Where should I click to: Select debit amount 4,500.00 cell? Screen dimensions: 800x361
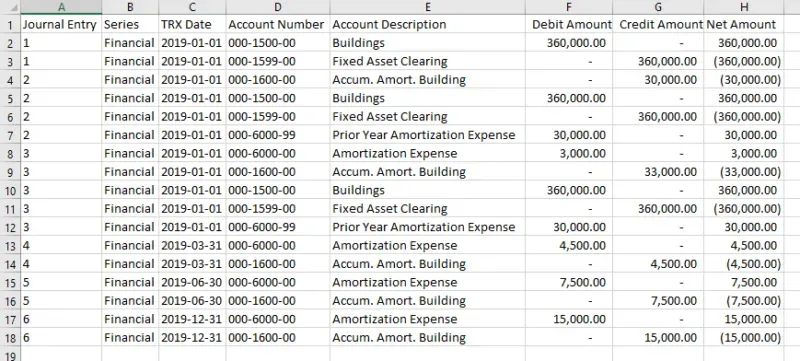[x=569, y=246]
